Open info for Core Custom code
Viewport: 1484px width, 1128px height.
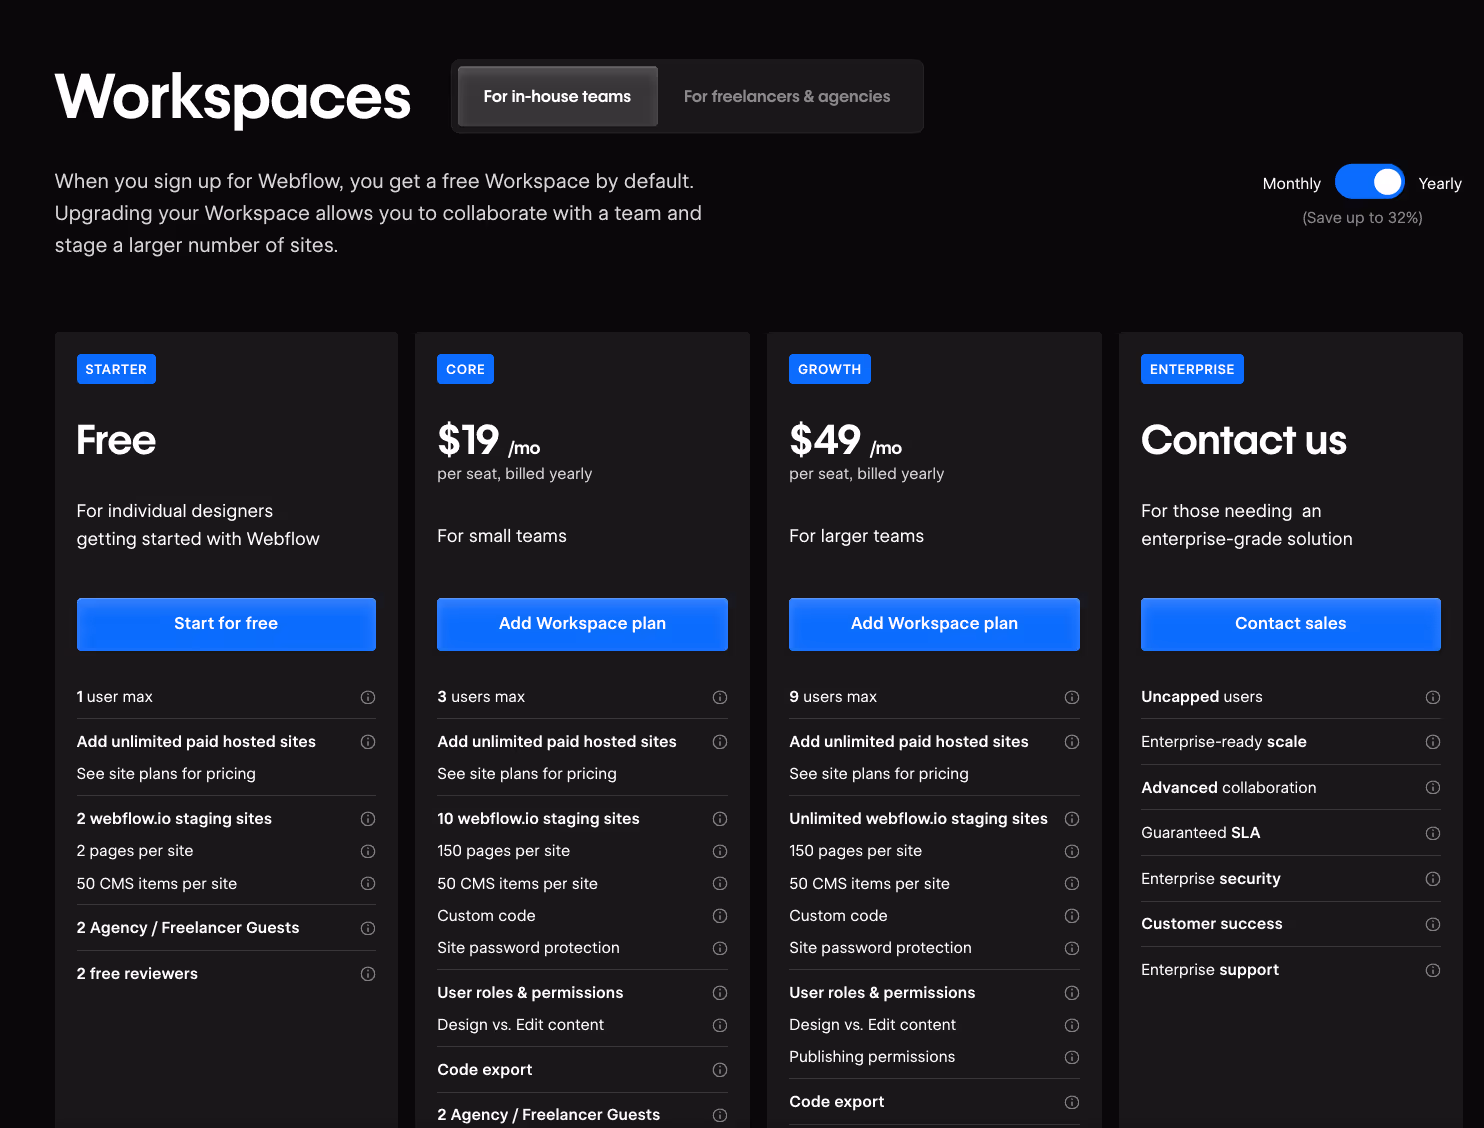tap(720, 916)
